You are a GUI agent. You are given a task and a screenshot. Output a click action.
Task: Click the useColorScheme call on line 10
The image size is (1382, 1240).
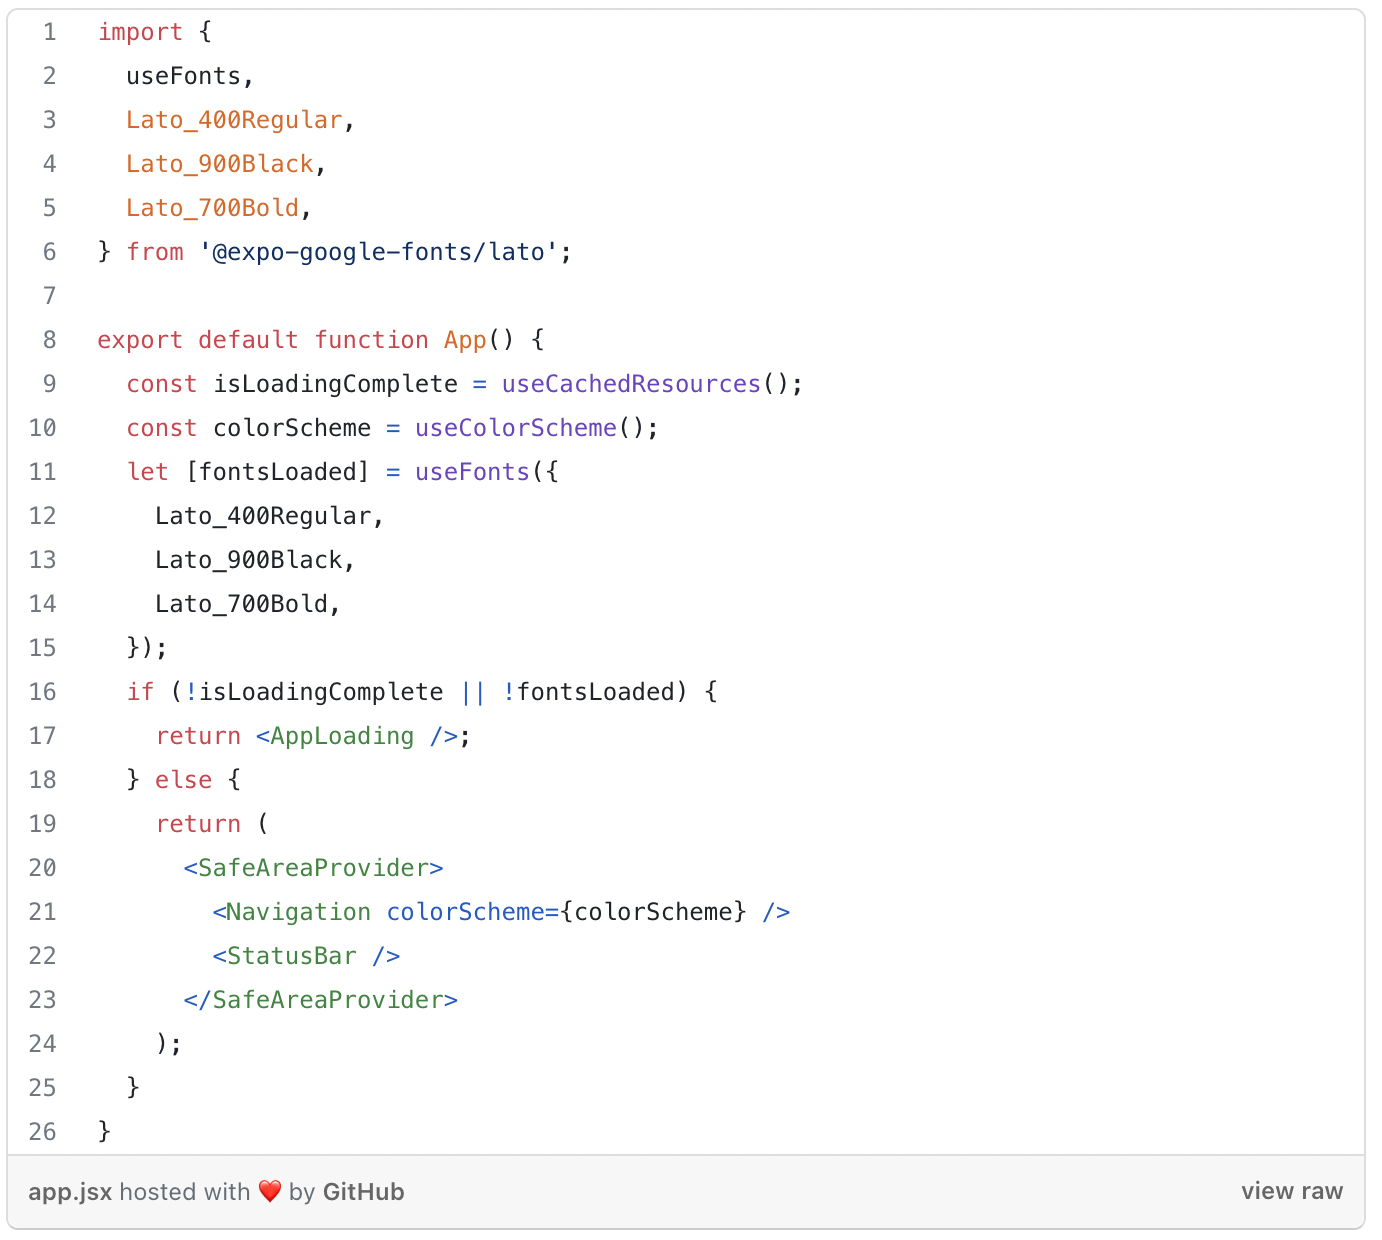click(515, 427)
